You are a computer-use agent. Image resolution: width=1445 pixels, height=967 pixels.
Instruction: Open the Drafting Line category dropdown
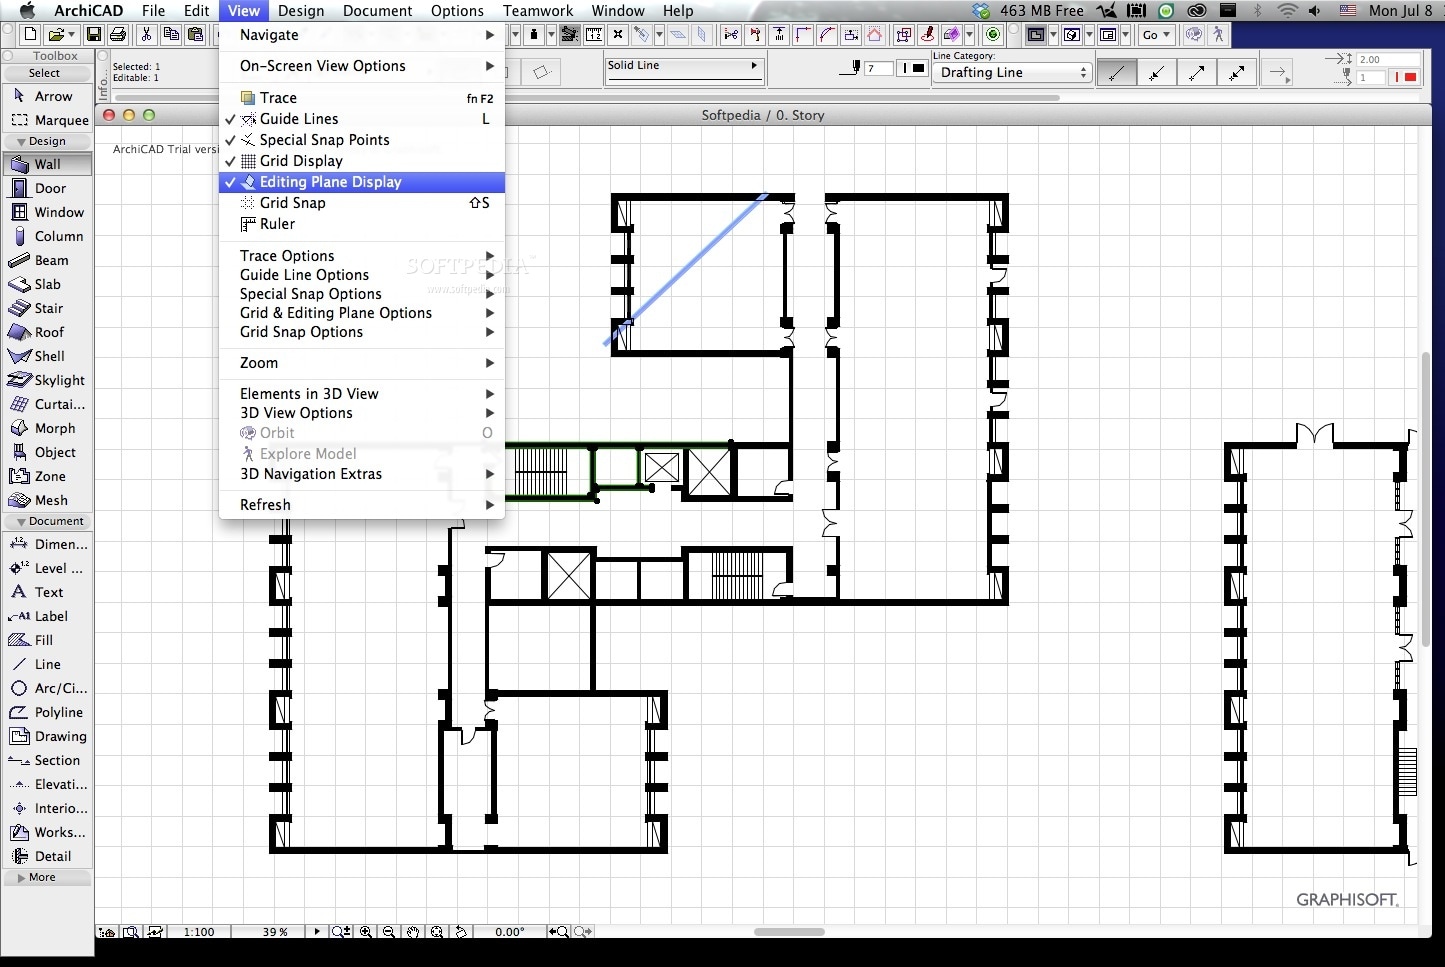(x=1011, y=73)
